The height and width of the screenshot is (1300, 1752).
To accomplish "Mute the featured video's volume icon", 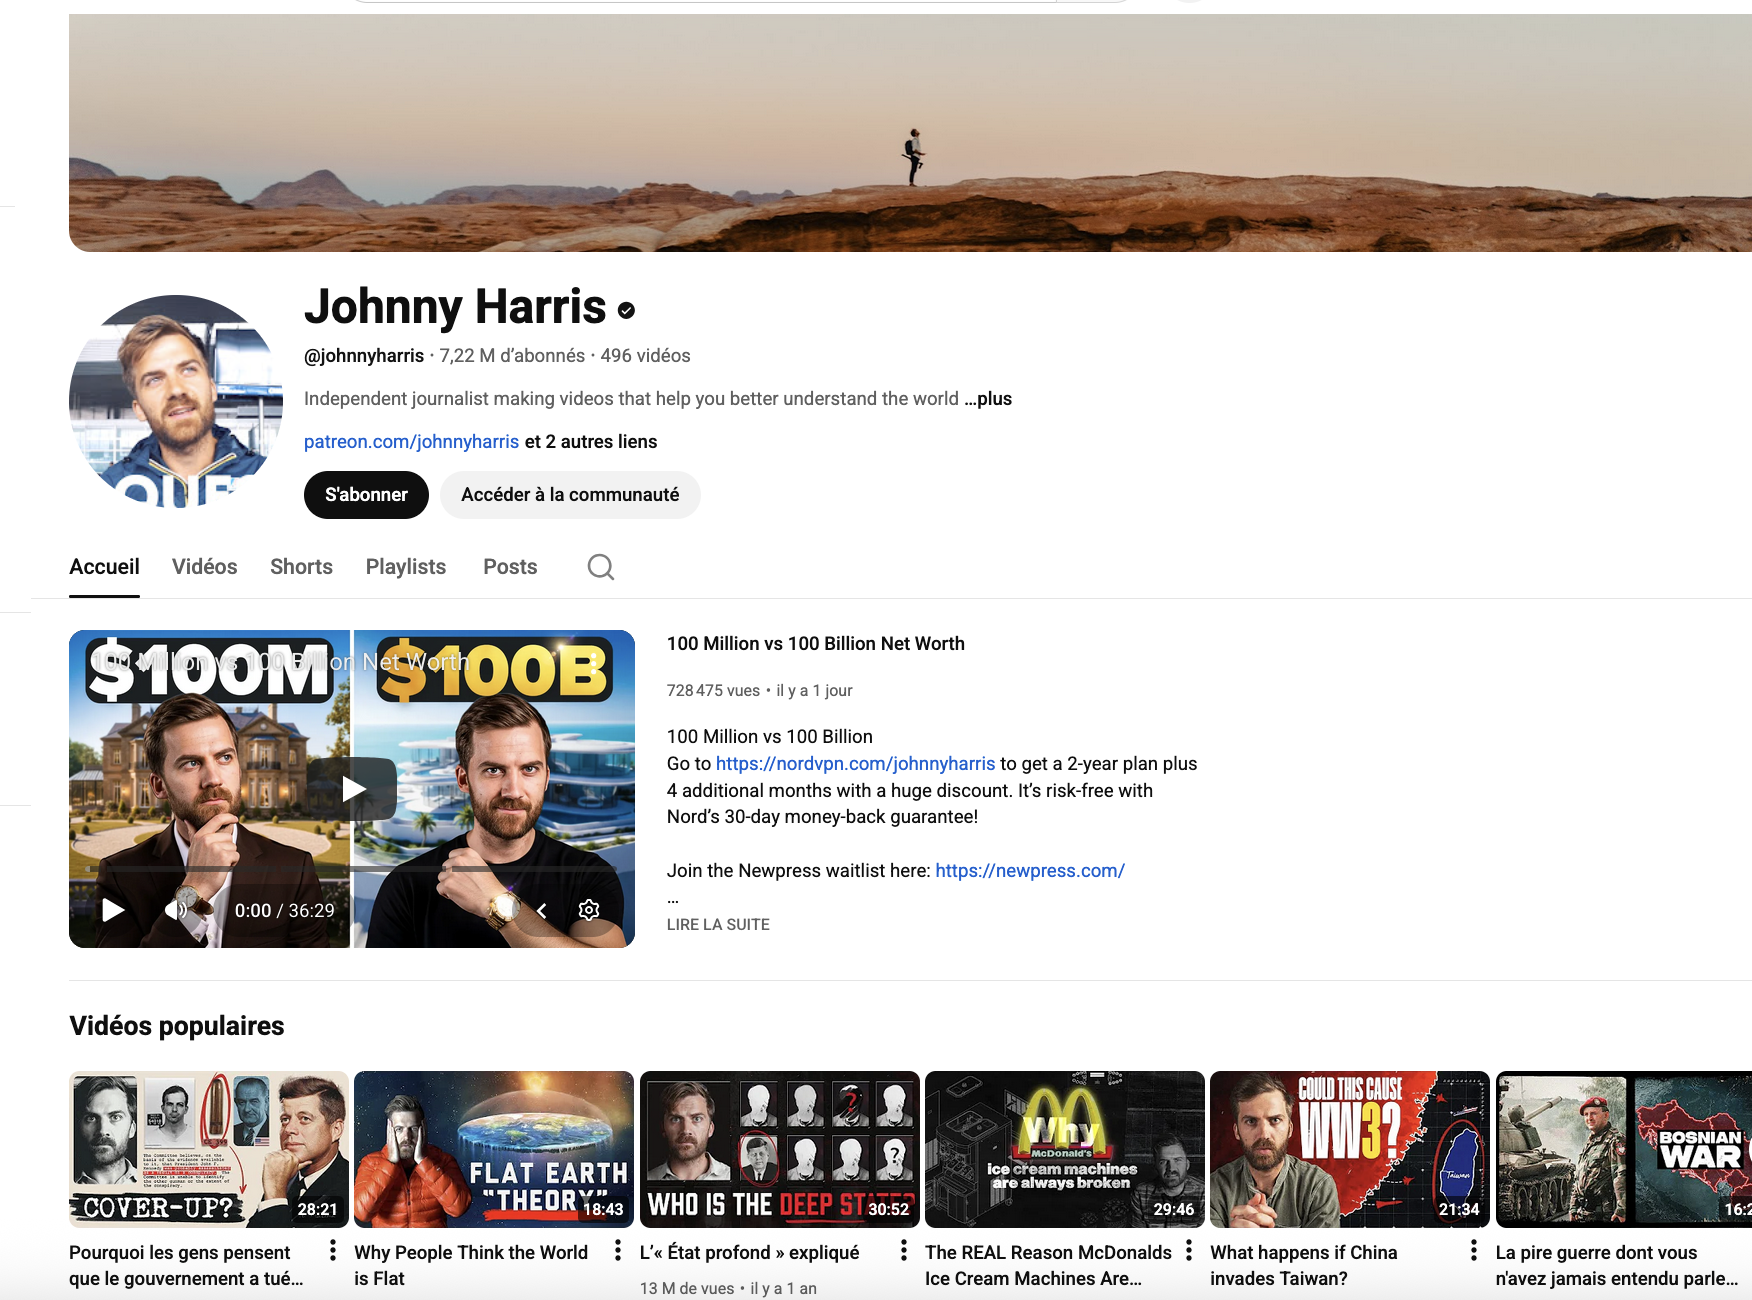I will pos(176,910).
